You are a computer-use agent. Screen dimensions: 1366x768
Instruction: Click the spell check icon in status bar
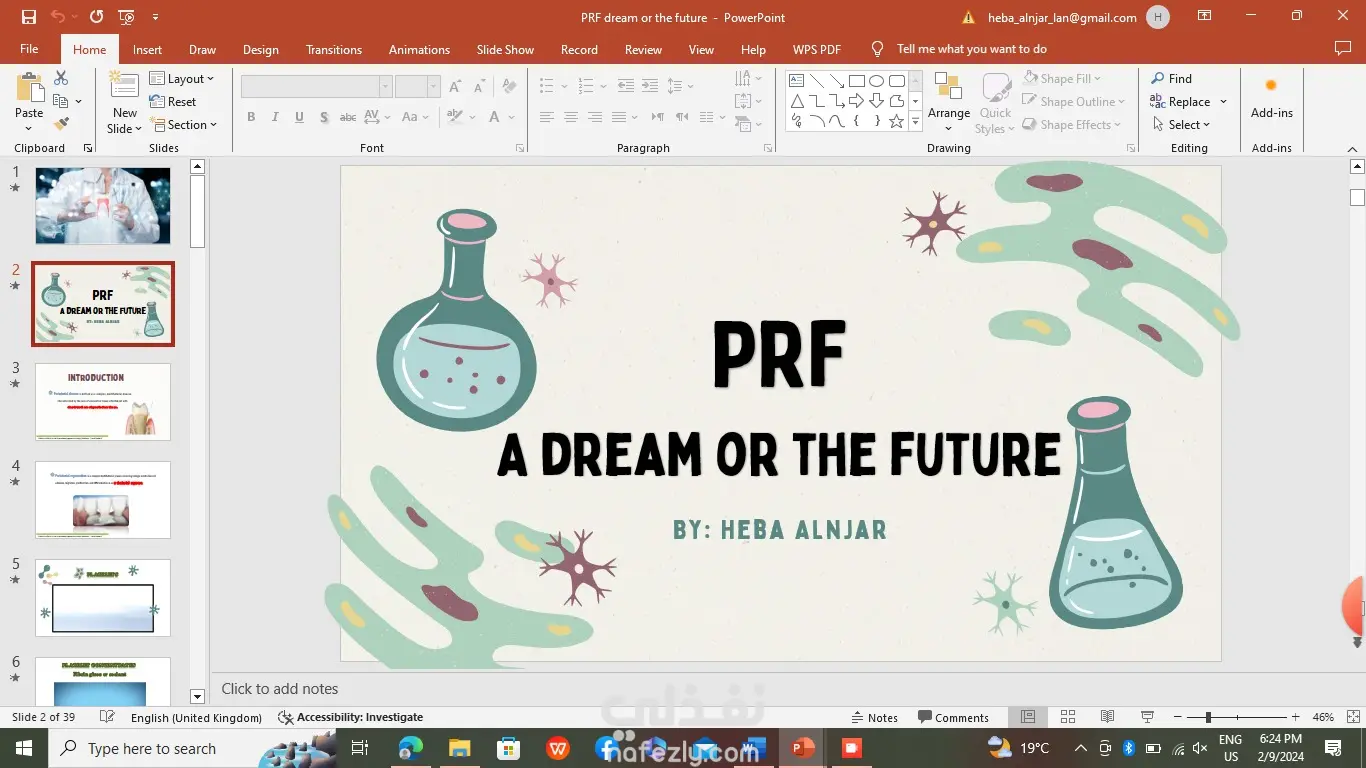(x=108, y=717)
